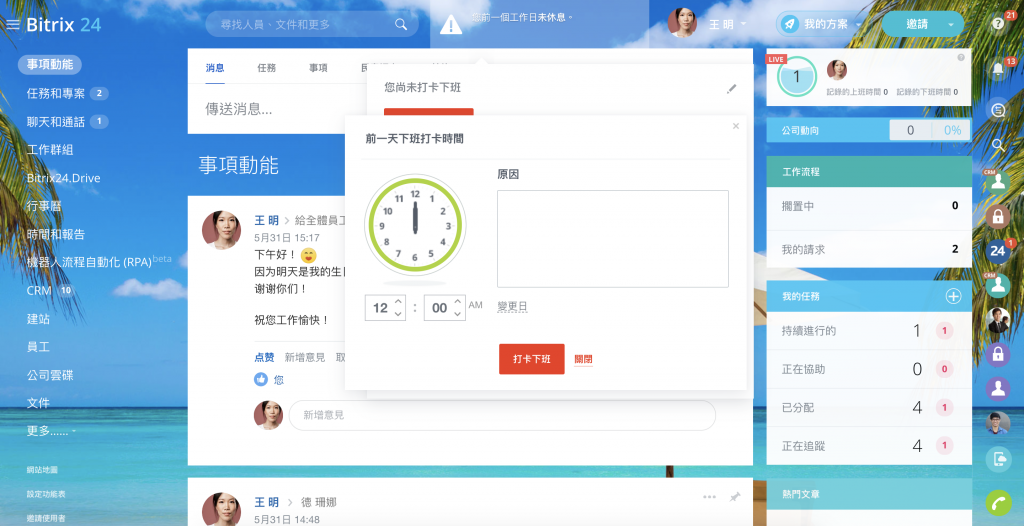Click the 變更日 link
The height and width of the screenshot is (526, 1024).
tap(512, 306)
